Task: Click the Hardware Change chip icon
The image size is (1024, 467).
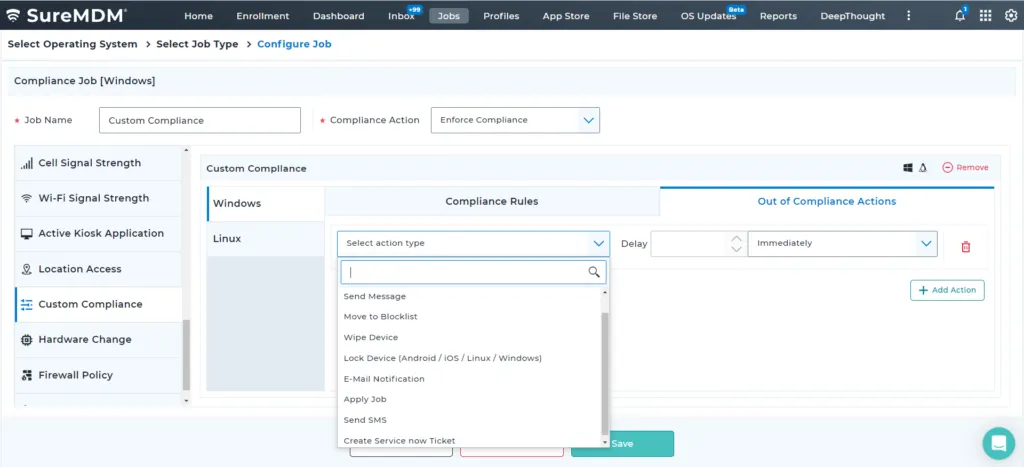Action: (x=27, y=340)
